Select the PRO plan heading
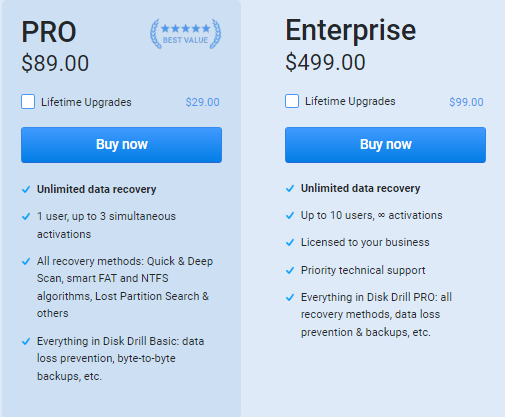505x417 pixels. pos(49,32)
